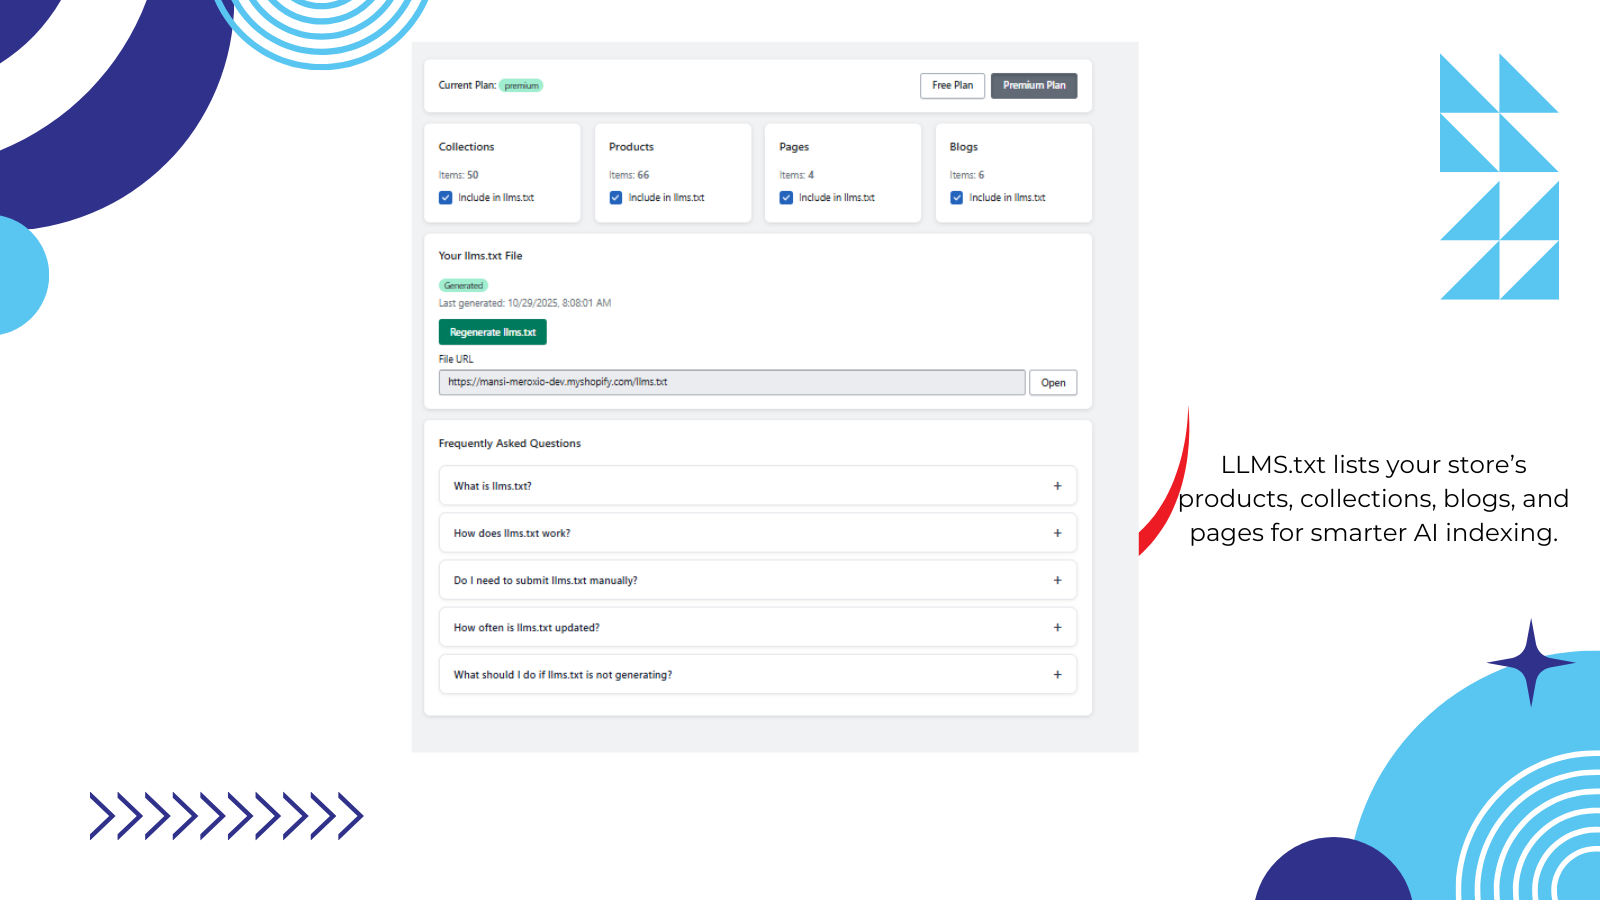Select the Free Plan button
1600x900 pixels.
pos(952,86)
